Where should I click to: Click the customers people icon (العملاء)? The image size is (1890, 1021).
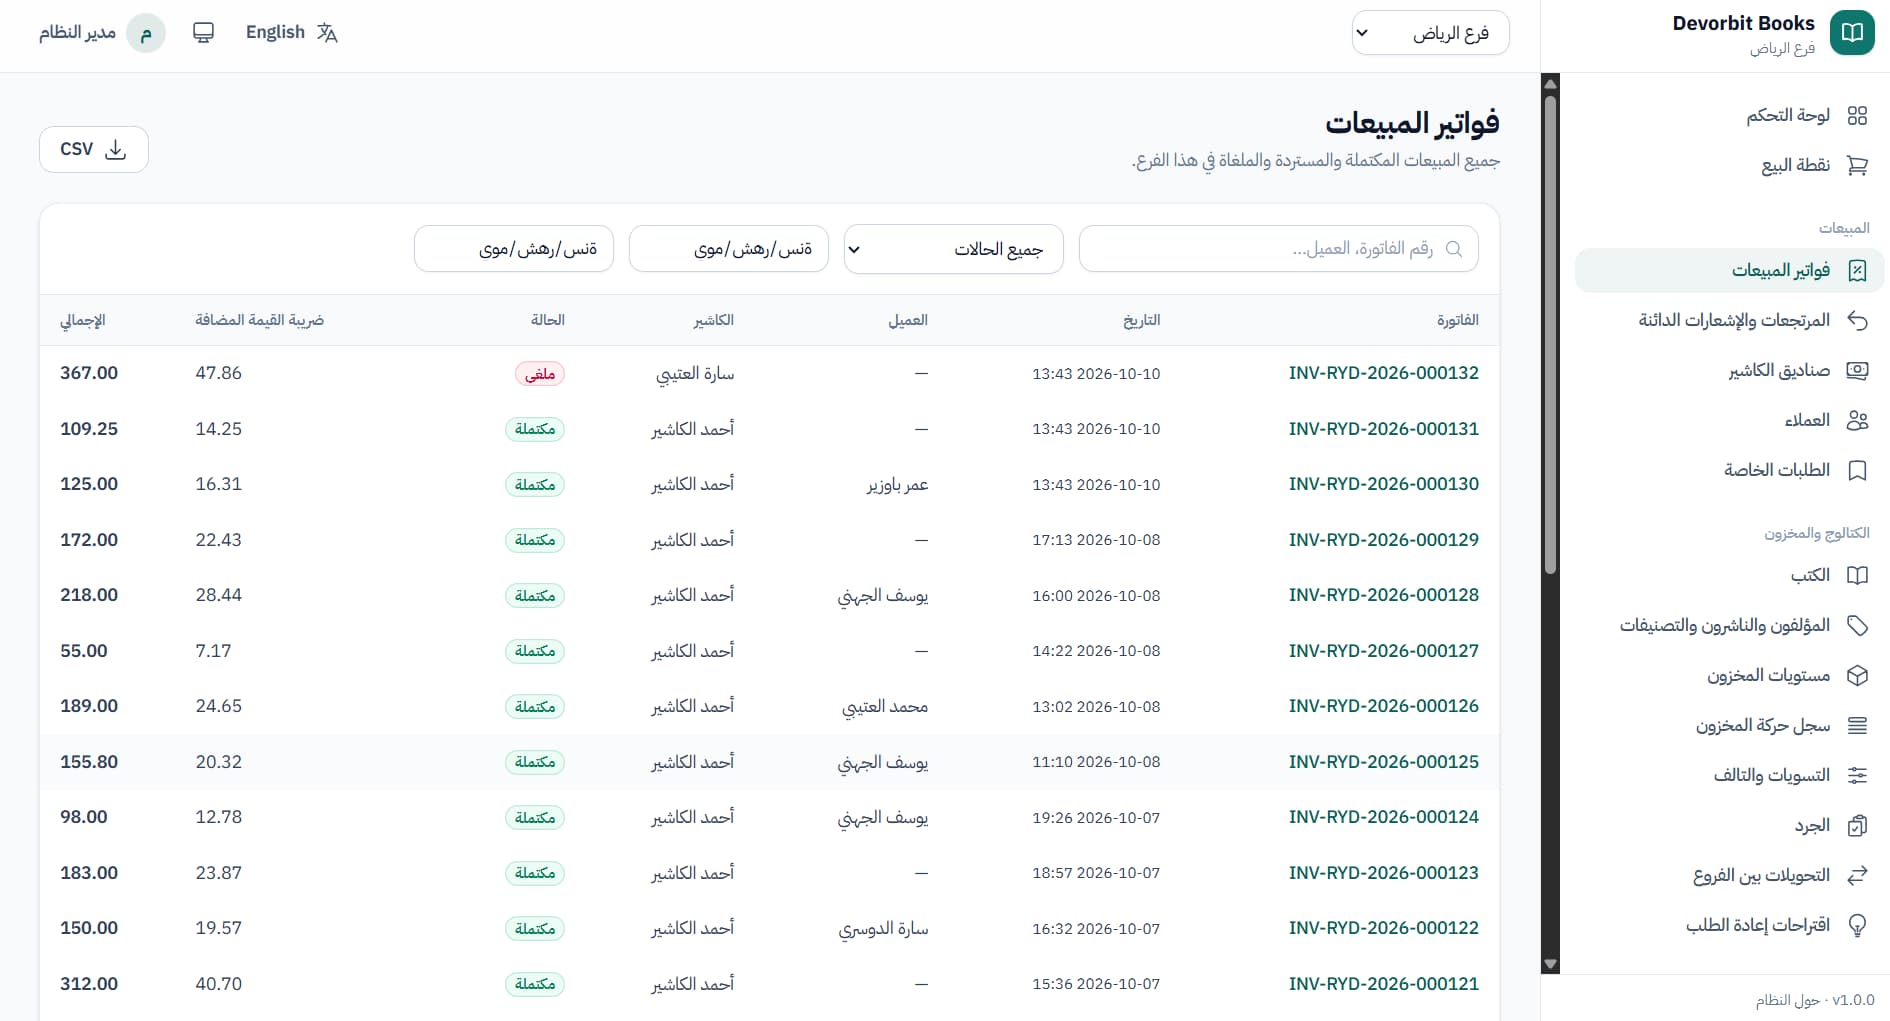tap(1857, 421)
